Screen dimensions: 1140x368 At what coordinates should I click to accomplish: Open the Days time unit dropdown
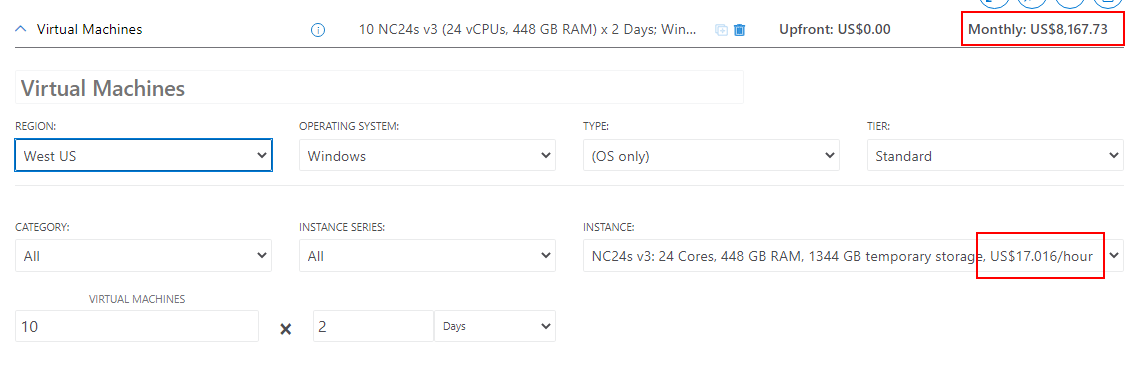point(495,327)
